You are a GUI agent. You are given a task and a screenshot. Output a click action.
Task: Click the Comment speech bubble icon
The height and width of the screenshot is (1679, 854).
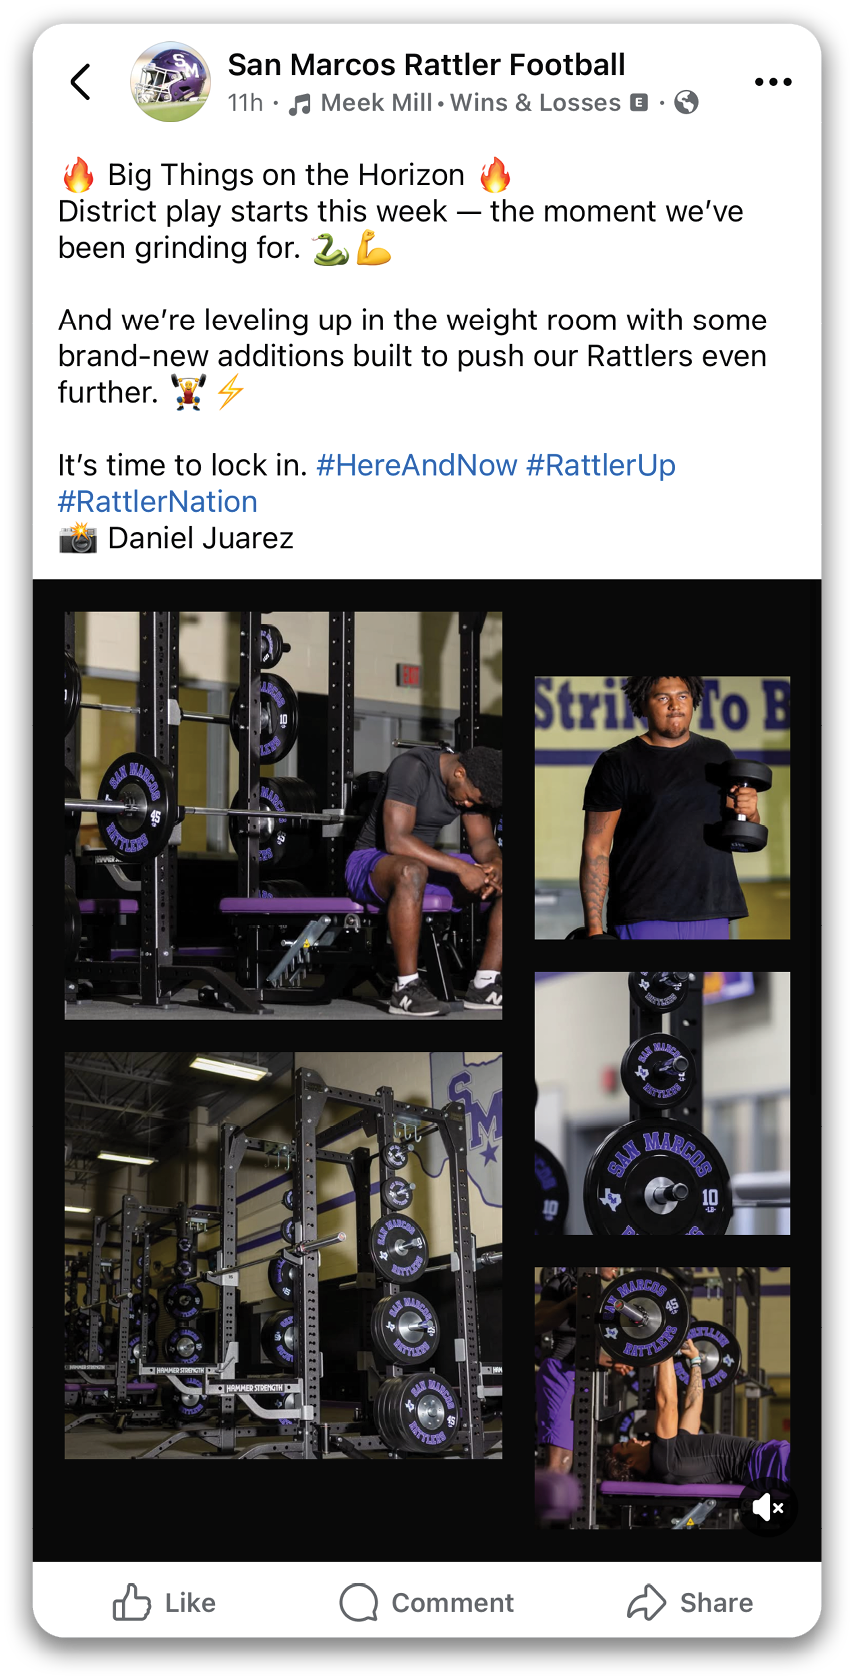click(x=358, y=1602)
